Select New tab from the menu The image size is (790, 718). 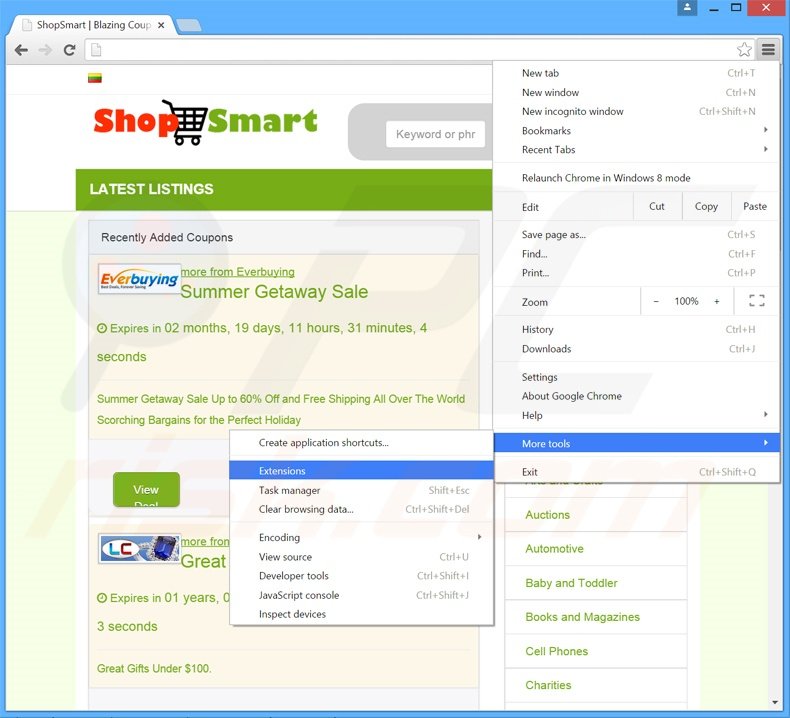[x=636, y=73]
